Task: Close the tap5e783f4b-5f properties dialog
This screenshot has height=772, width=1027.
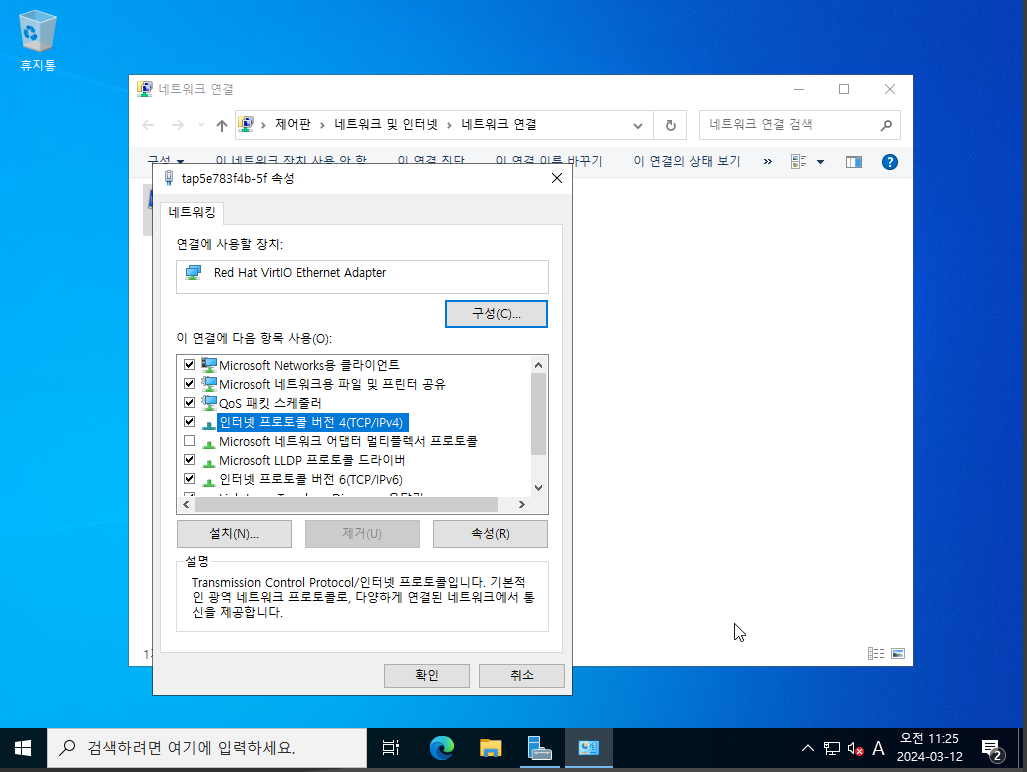Action: click(557, 178)
